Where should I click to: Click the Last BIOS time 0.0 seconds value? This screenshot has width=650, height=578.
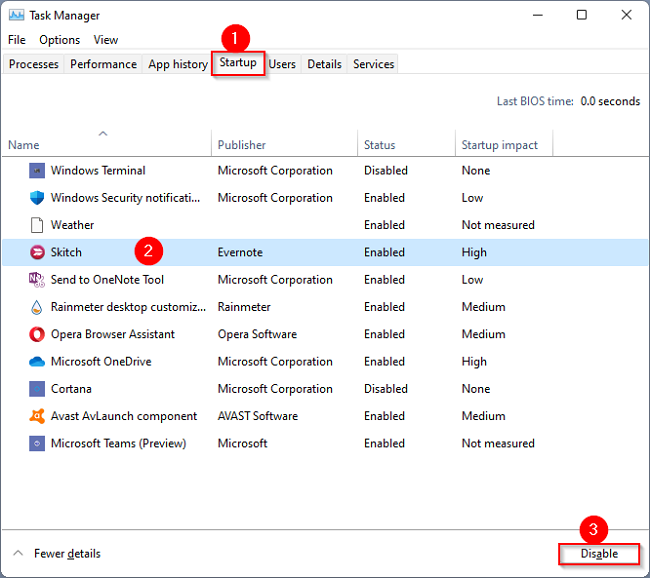pyautogui.click(x=610, y=101)
